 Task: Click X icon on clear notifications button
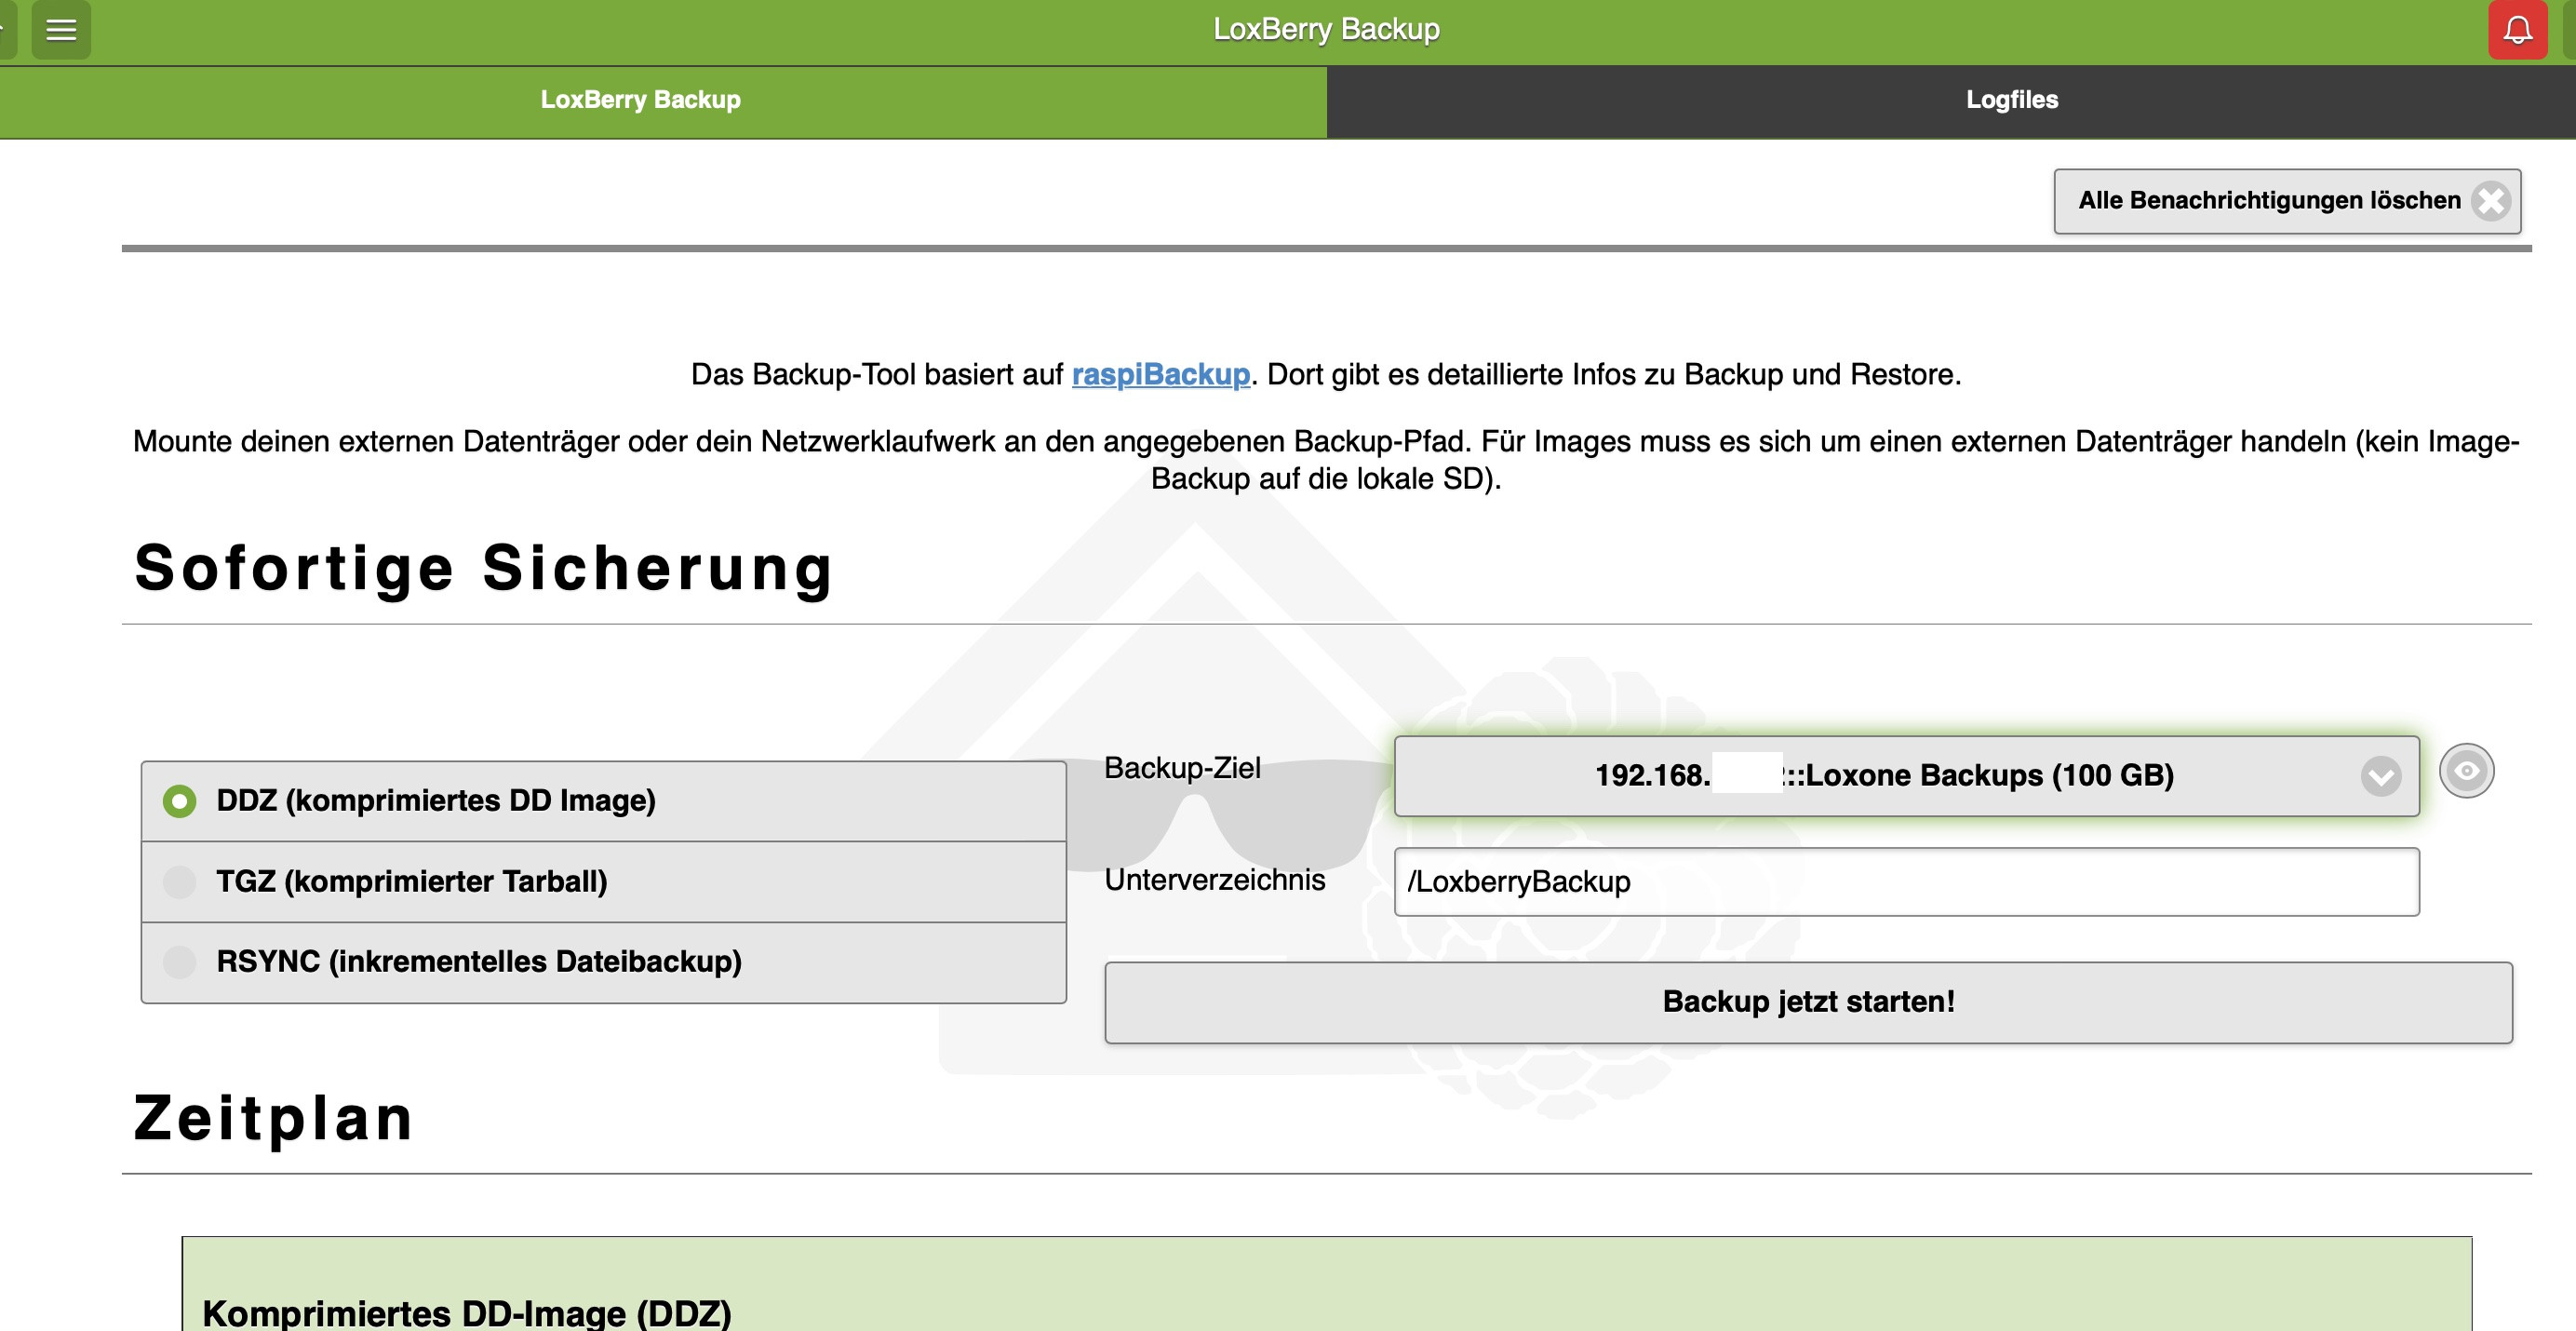pos(2490,201)
